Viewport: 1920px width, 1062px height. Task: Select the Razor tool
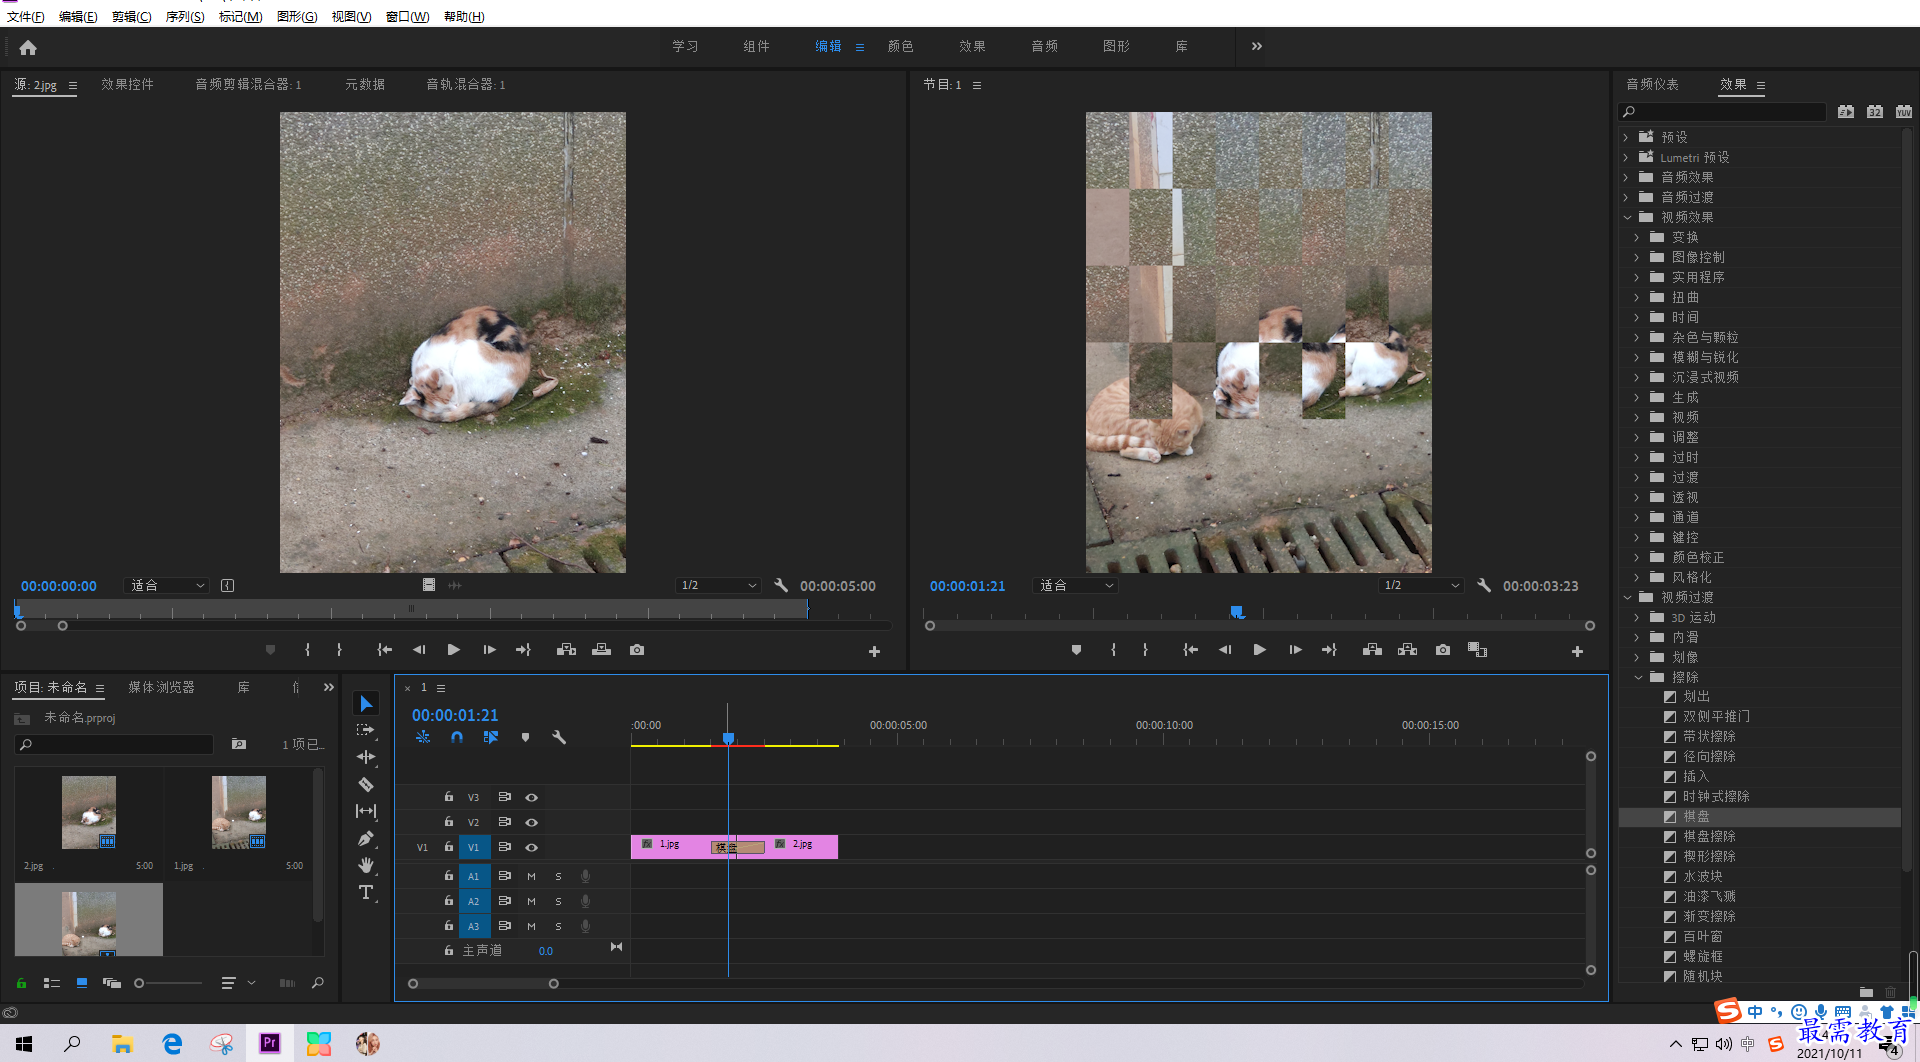(366, 784)
